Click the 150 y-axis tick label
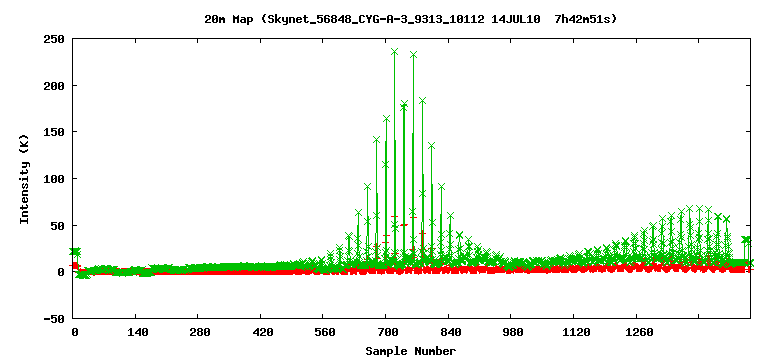Image resolution: width=768 pixels, height=360 pixels. point(55,132)
